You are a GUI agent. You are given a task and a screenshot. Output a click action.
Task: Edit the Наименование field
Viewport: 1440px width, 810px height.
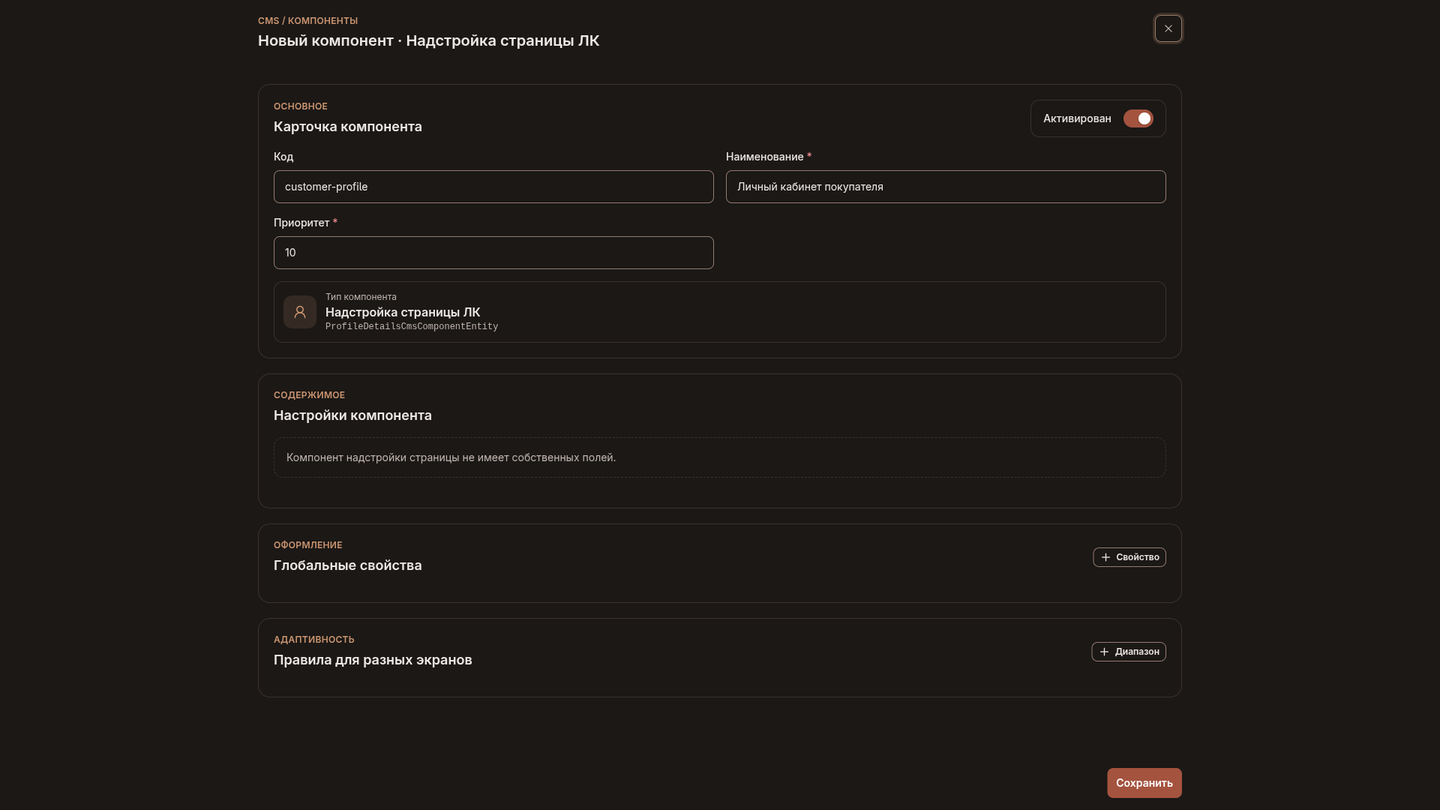pyautogui.click(x=946, y=187)
